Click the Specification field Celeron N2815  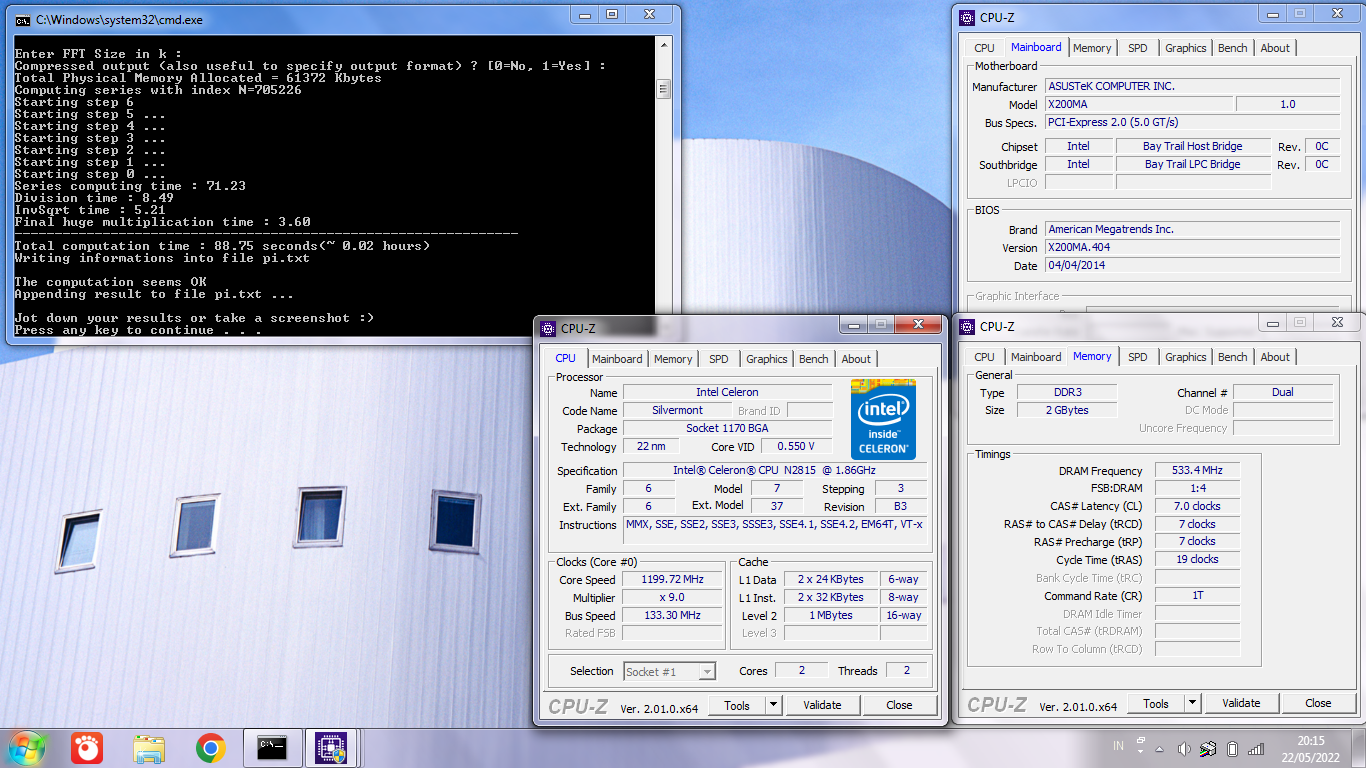click(774, 470)
